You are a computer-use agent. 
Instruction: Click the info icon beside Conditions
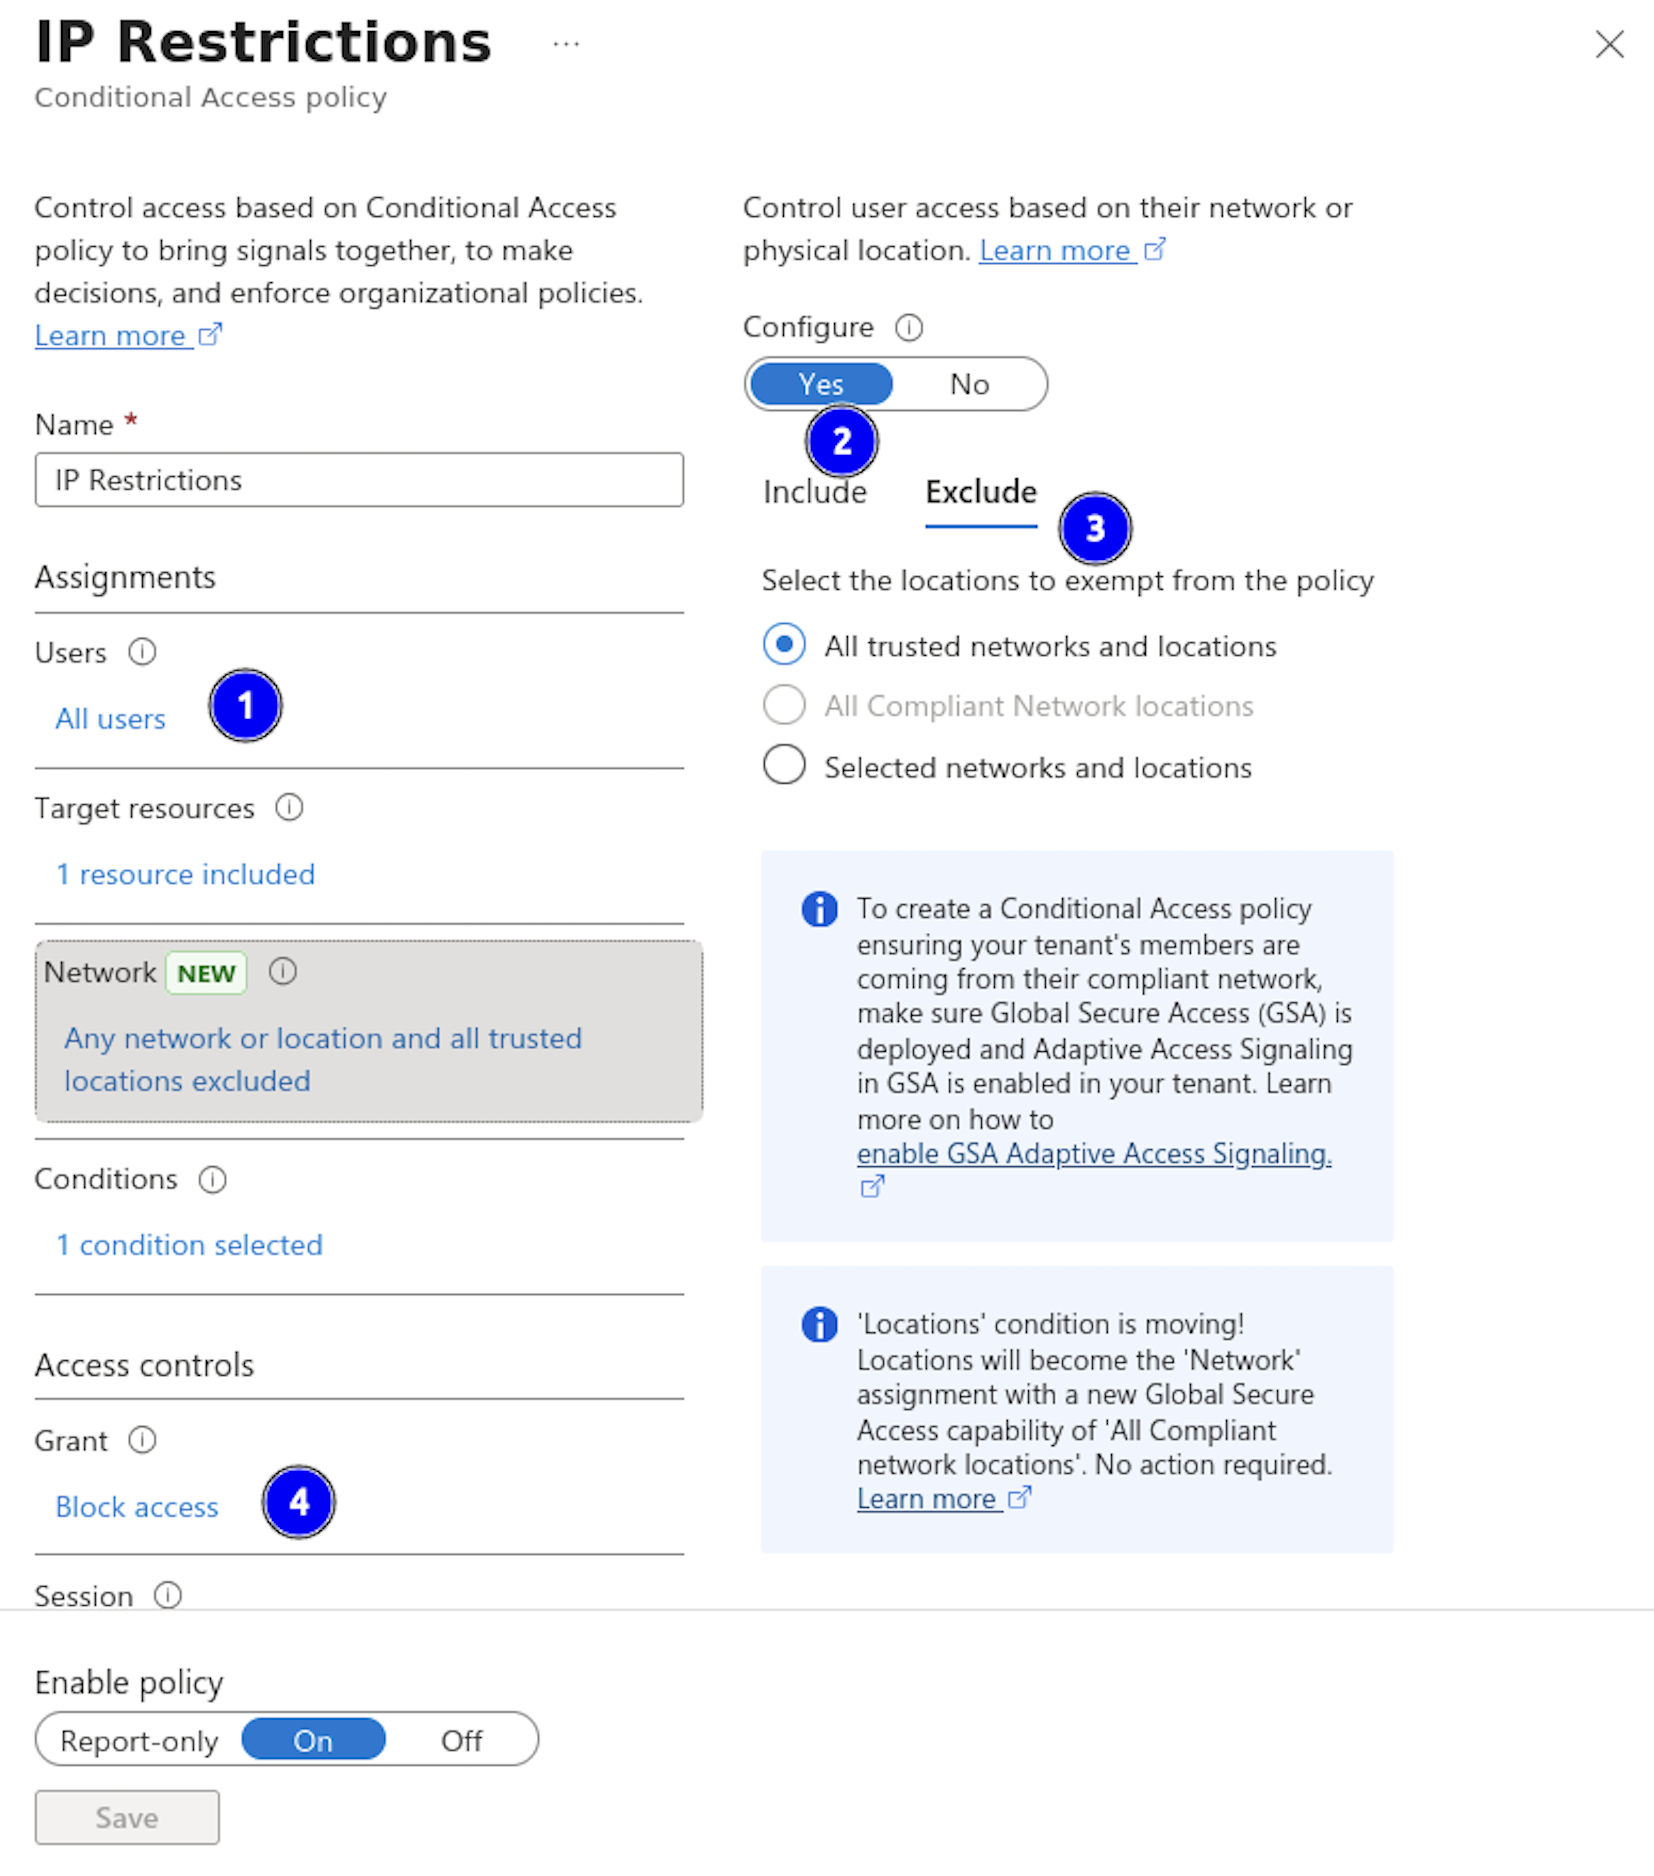point(212,1179)
